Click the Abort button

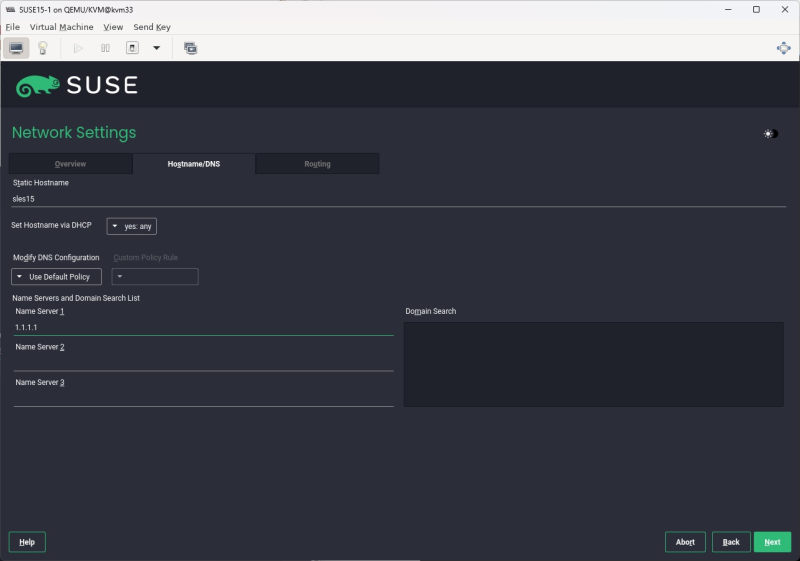pos(685,542)
